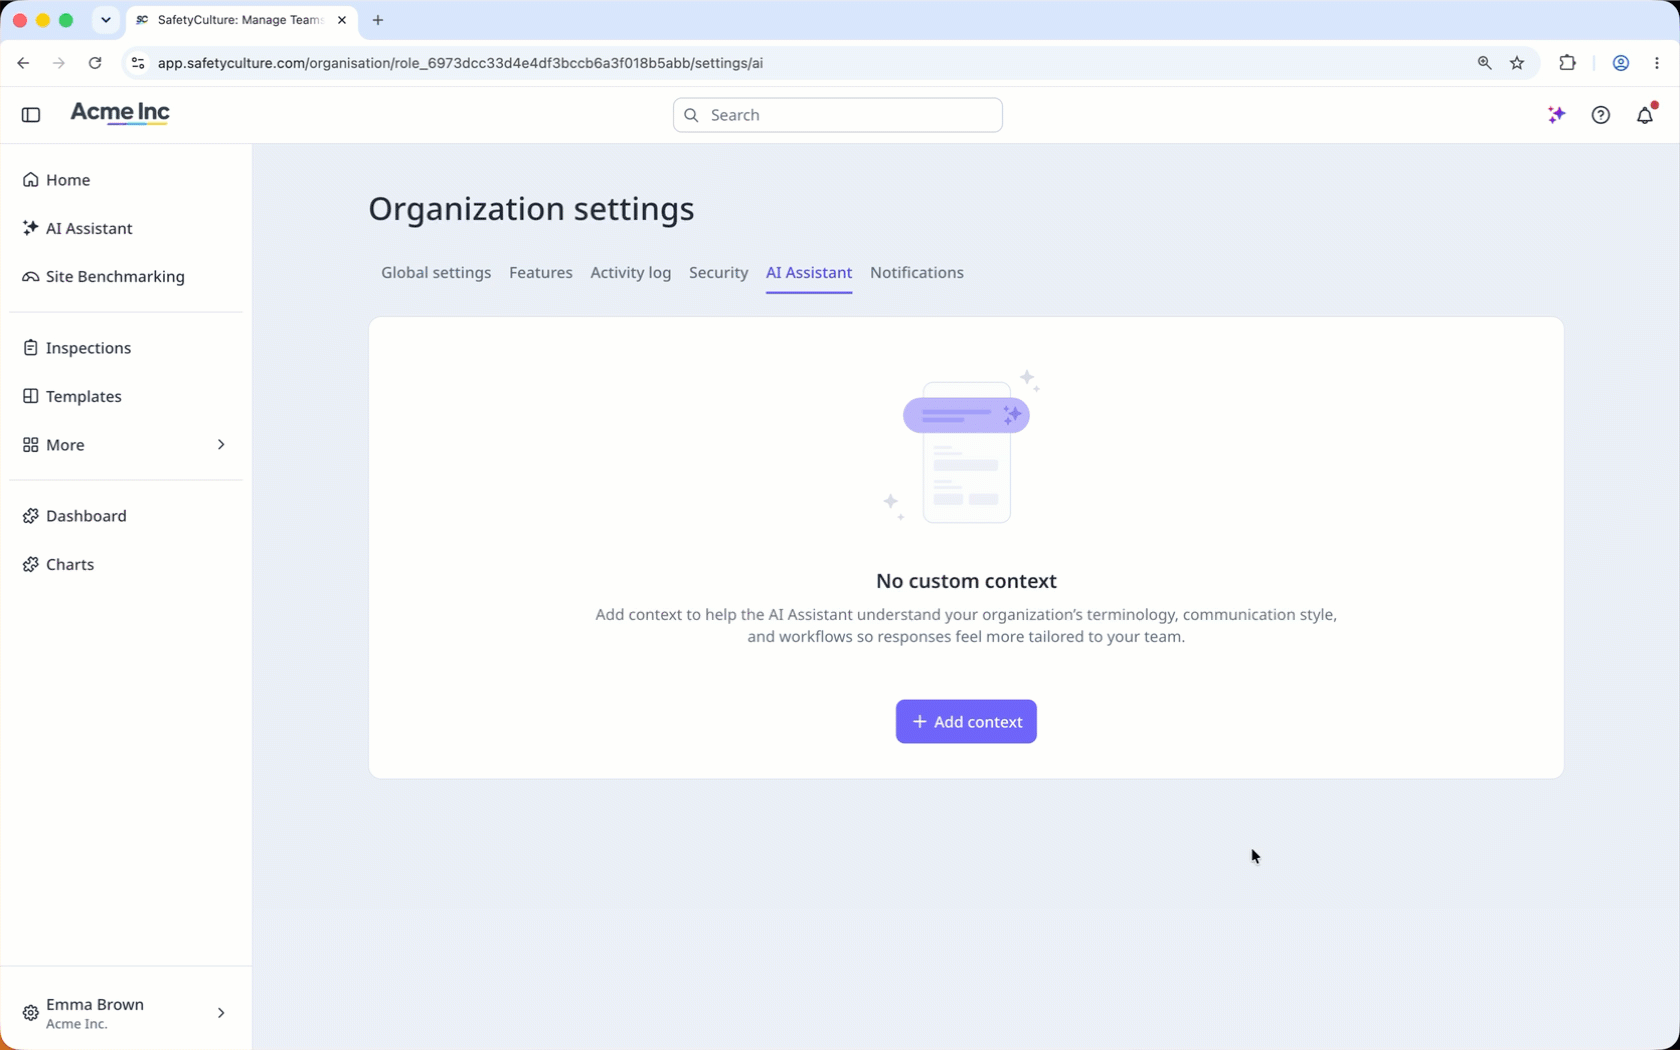Click the browser address bar URL
Image resolution: width=1680 pixels, height=1050 pixels.
tap(460, 63)
